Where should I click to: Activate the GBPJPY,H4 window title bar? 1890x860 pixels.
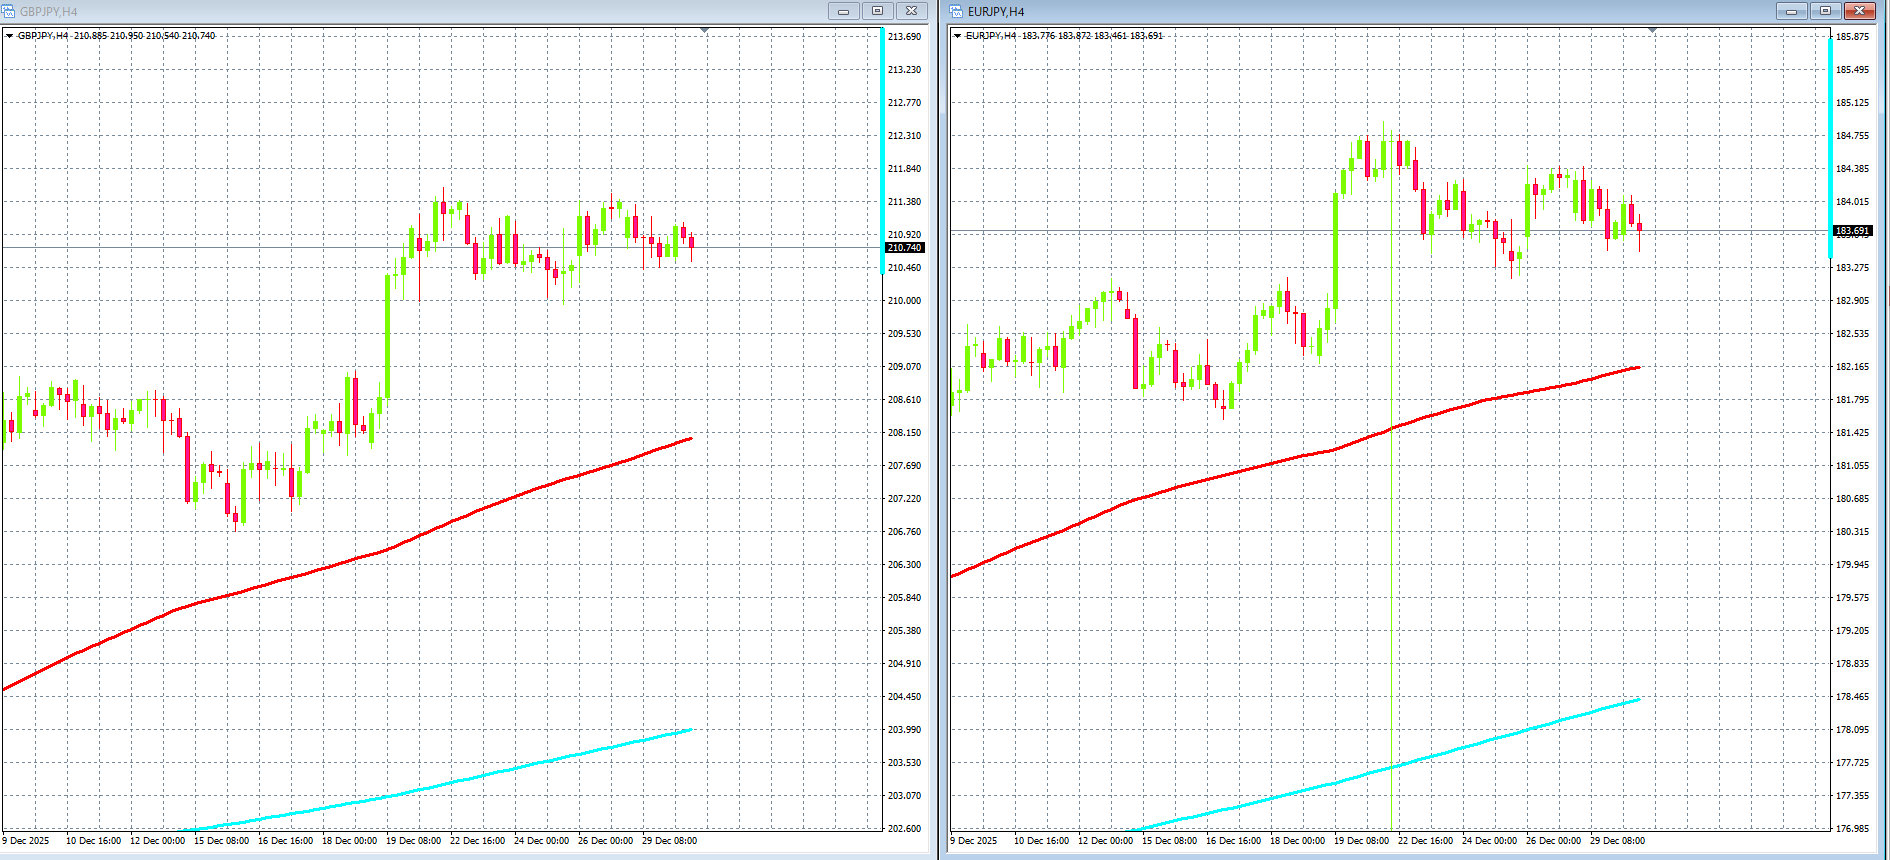click(x=400, y=11)
